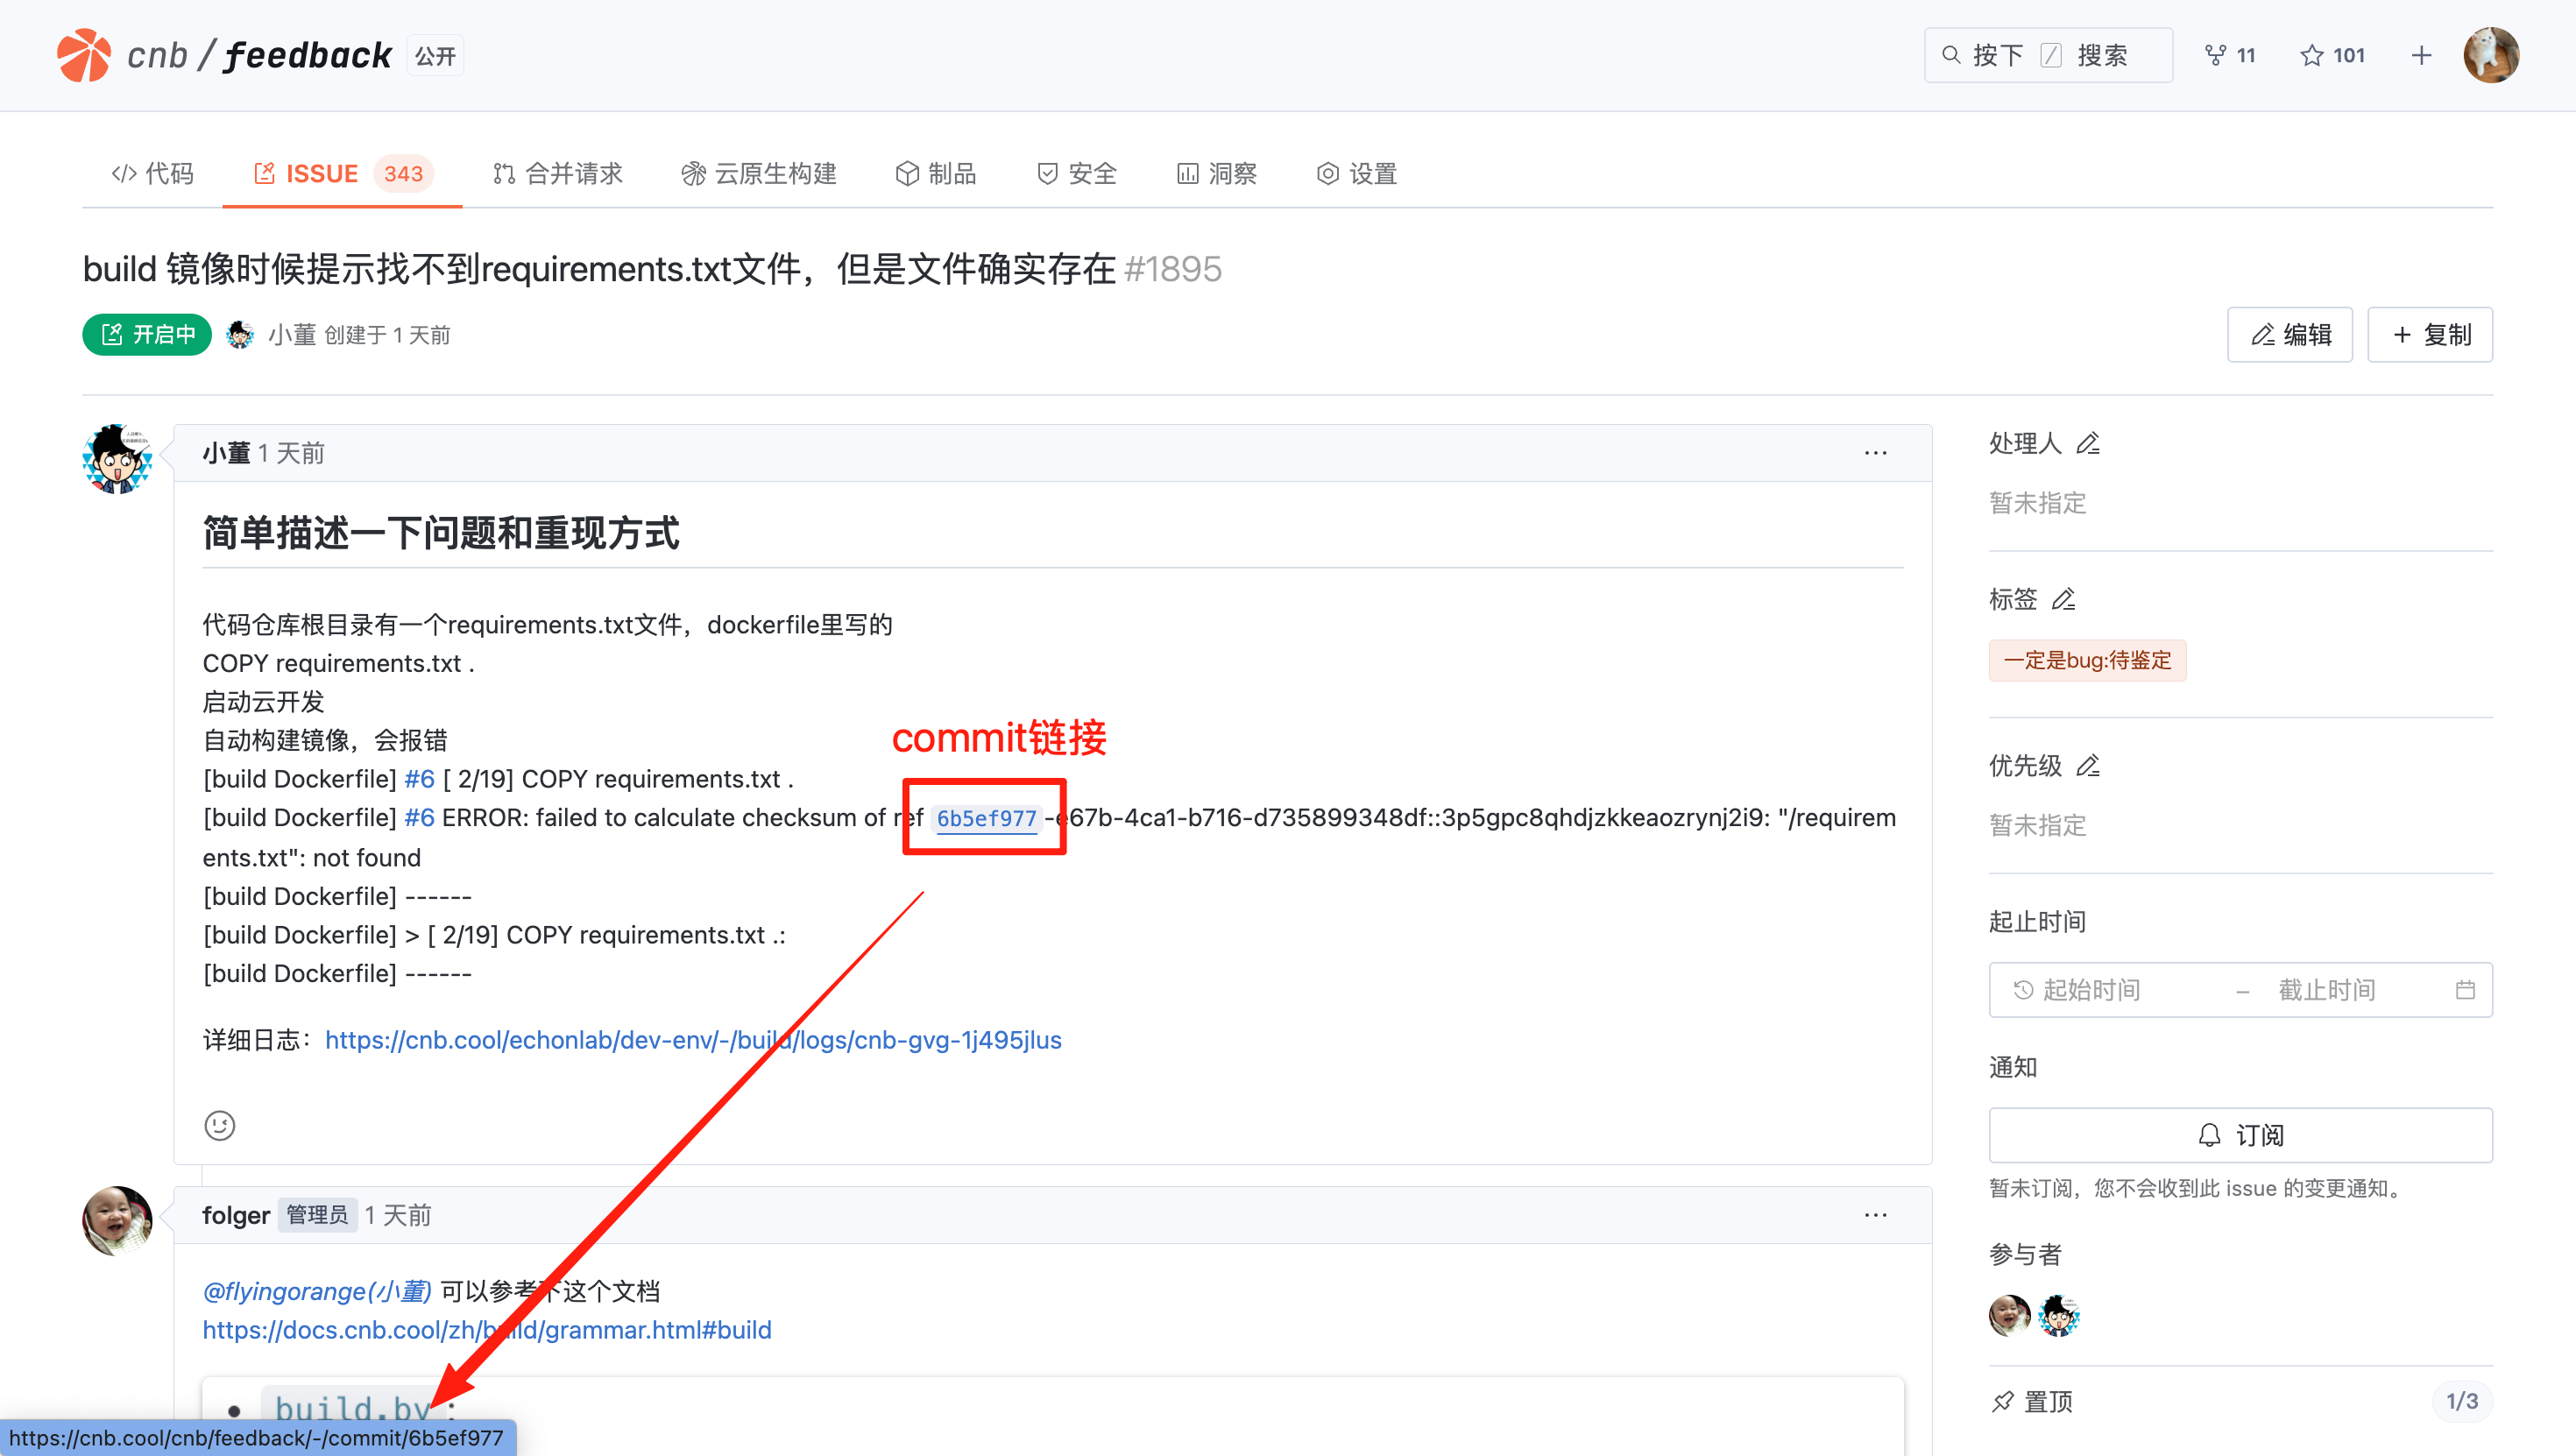Add emoji reaction to 小董's post
The image size is (2576, 1456).
click(x=220, y=1125)
